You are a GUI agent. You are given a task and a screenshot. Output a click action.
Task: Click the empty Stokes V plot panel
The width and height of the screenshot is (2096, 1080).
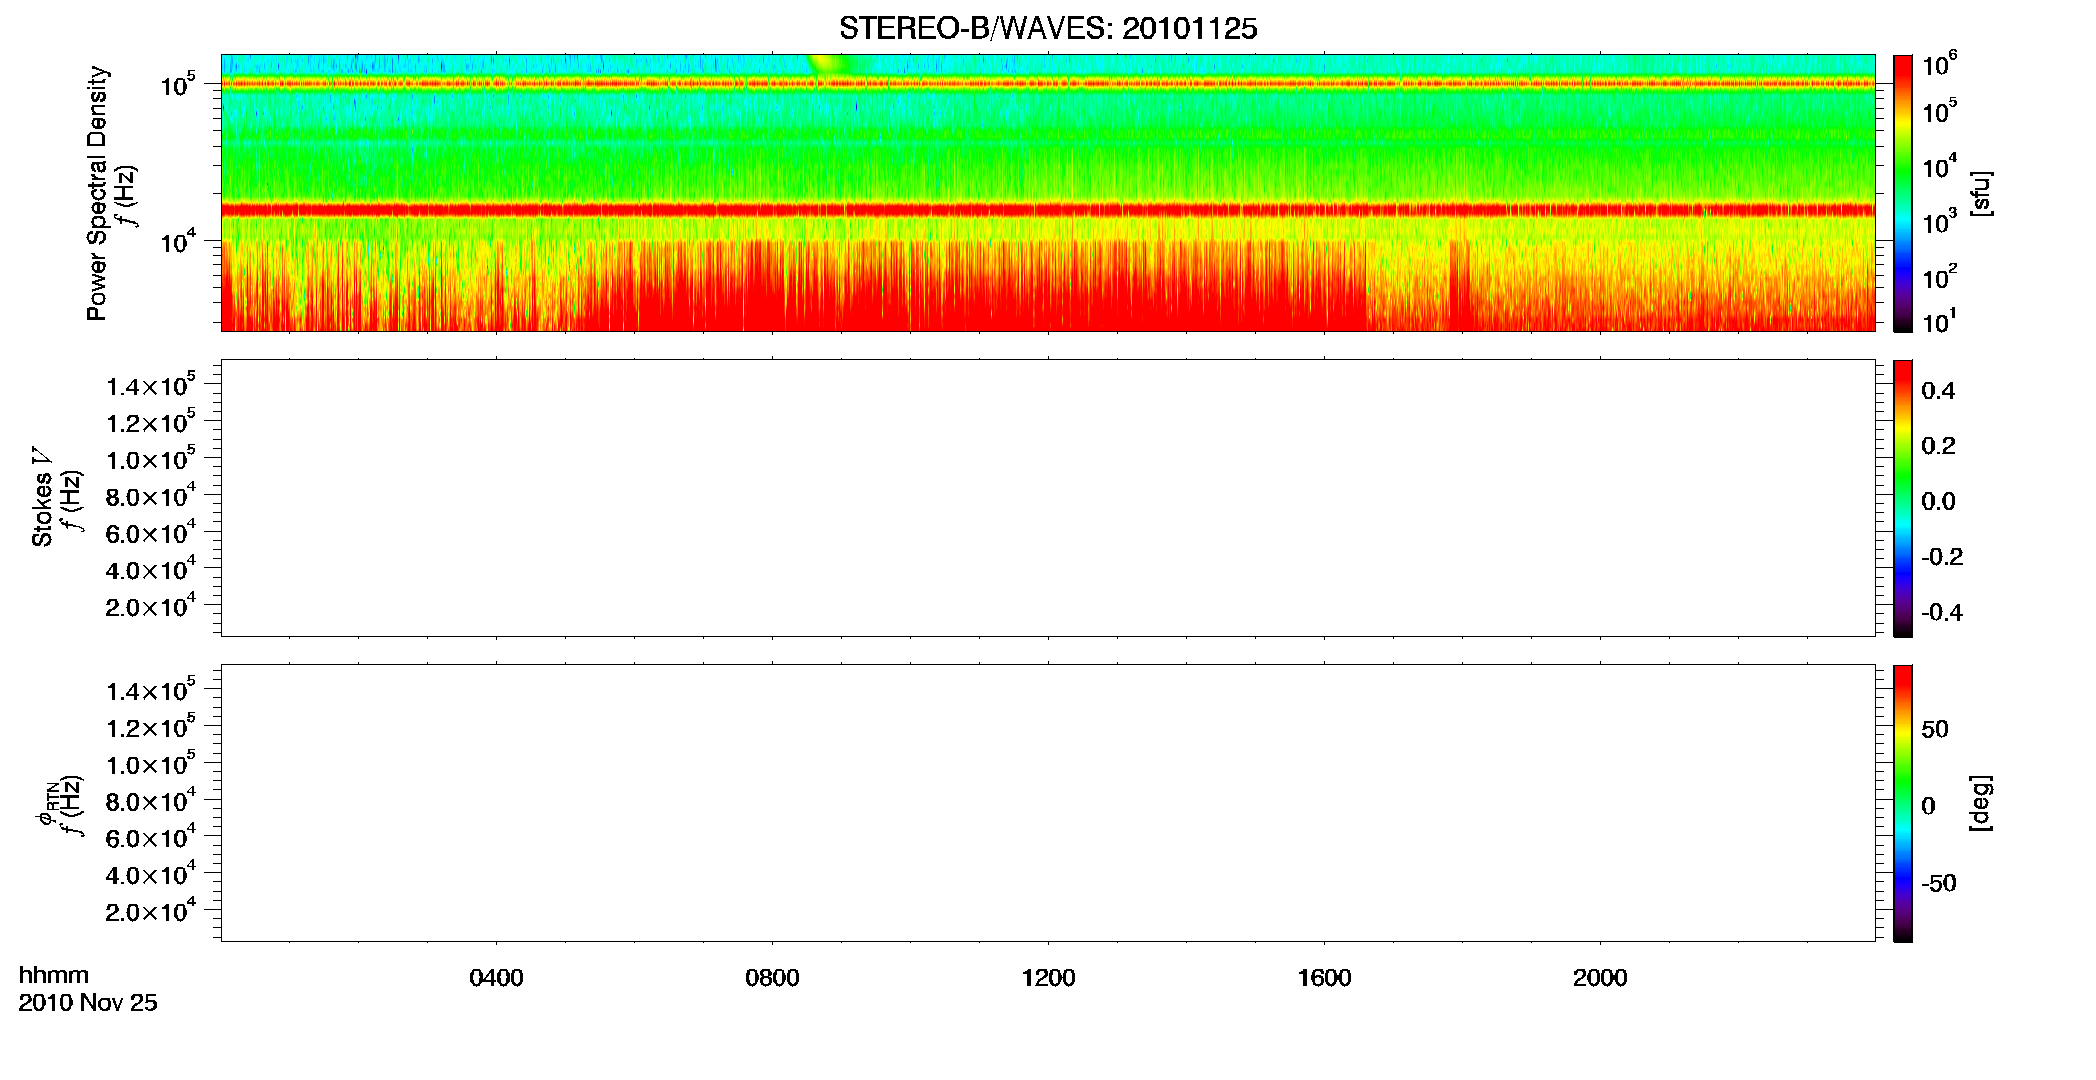click(x=1048, y=498)
